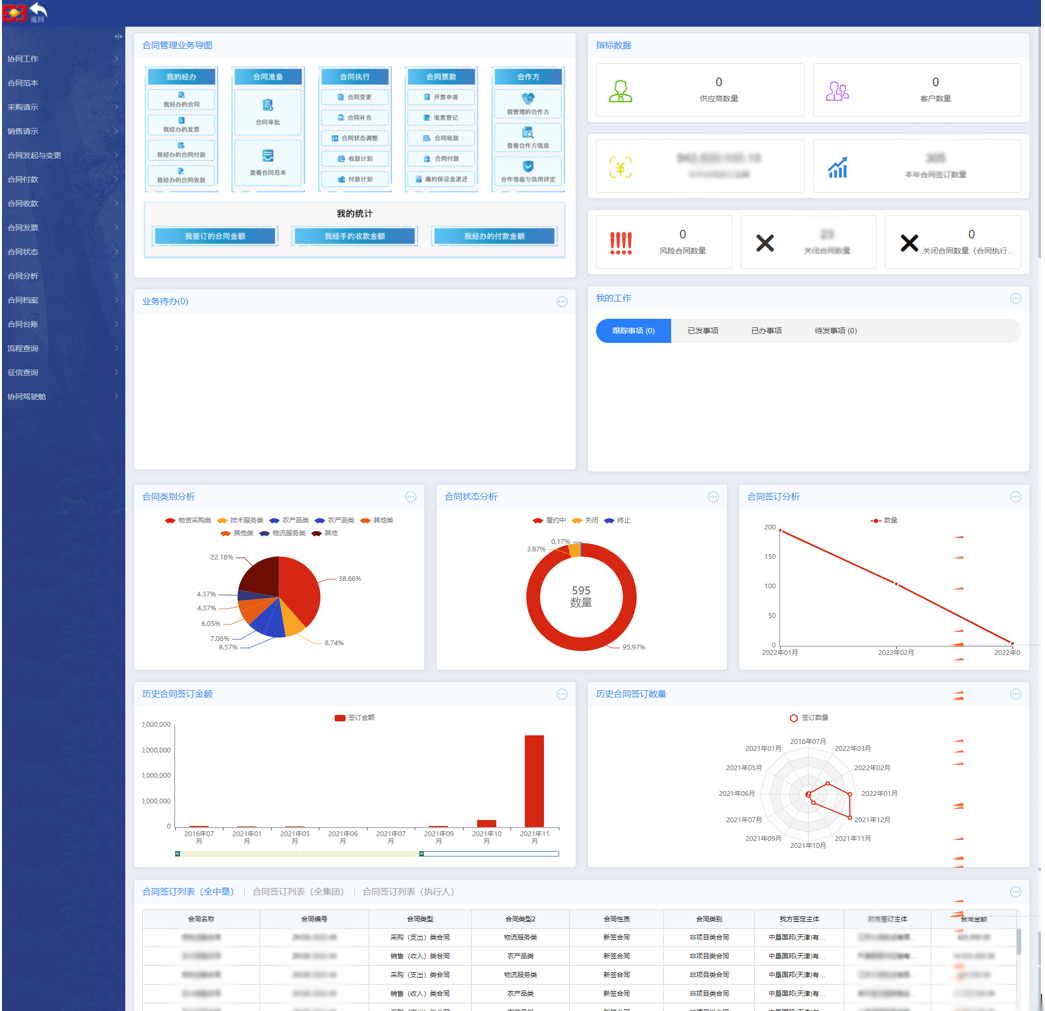Screen dimensions: 1045x1011
Task: Click 查看合作方信息 search document icon
Action: tap(528, 133)
